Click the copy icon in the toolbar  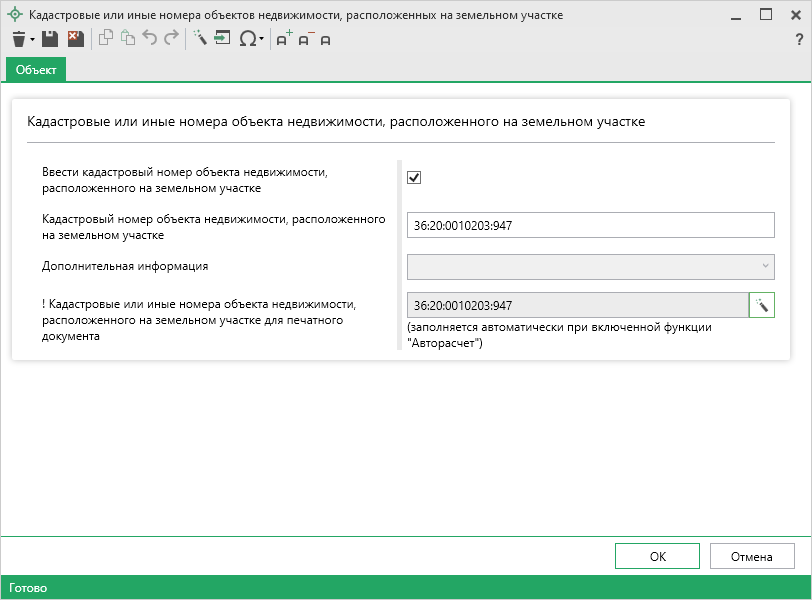click(x=106, y=39)
